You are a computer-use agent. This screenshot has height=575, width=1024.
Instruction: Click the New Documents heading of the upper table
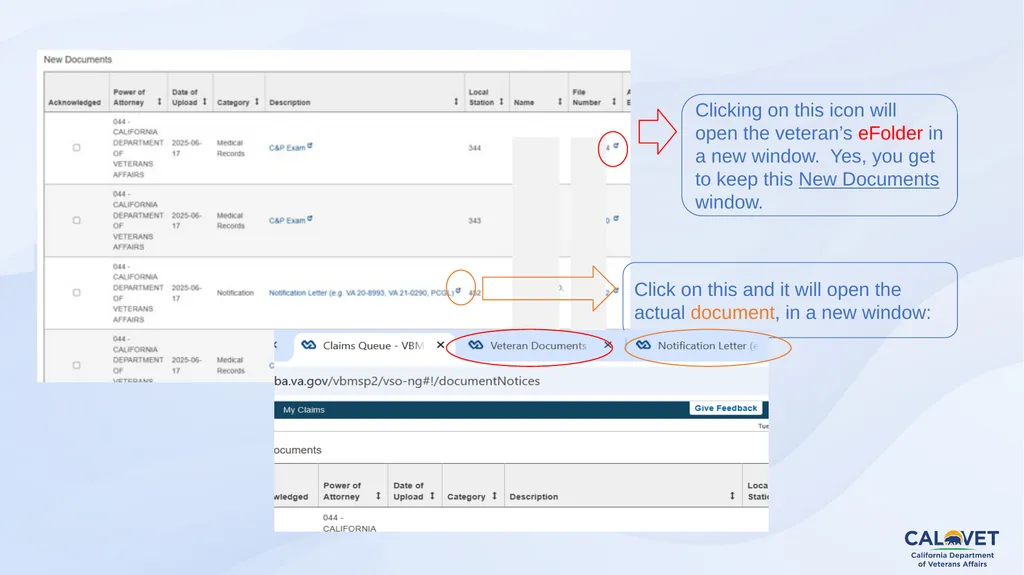point(78,59)
